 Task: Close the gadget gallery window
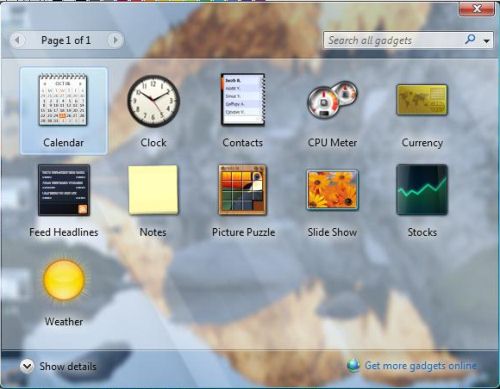click(x=477, y=9)
